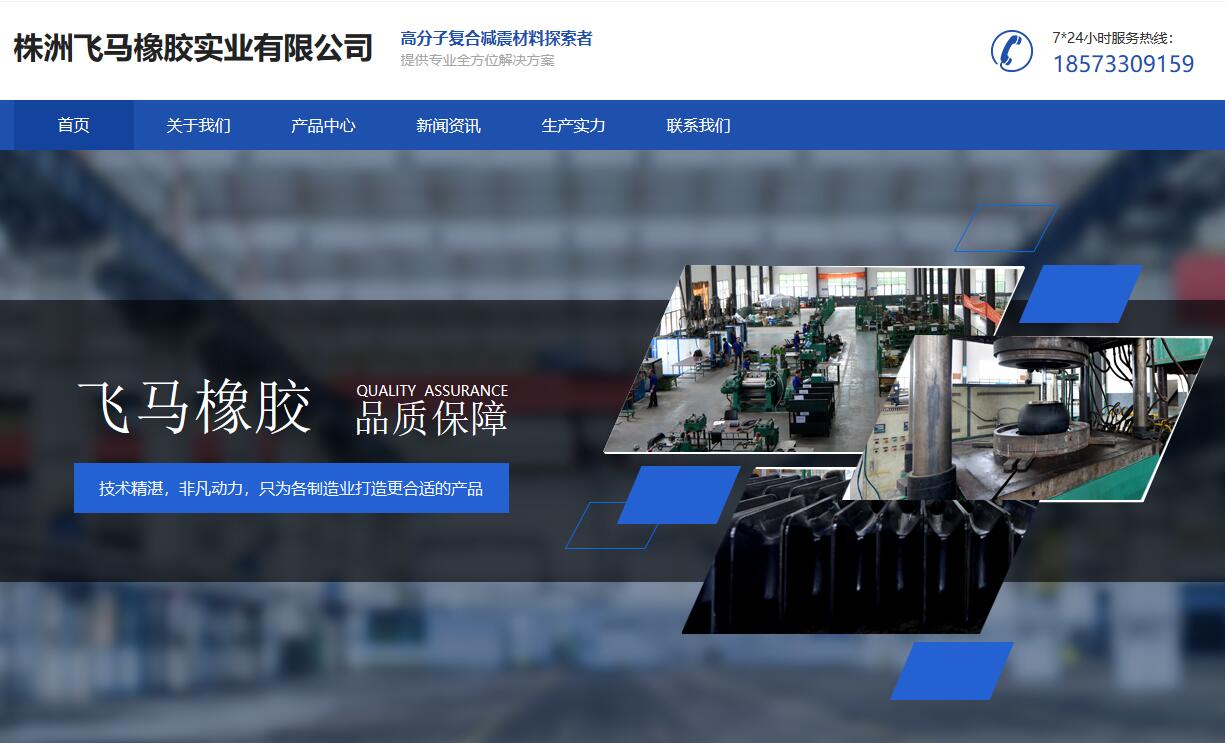Click the 7*24小时服务热线 label

[1112, 38]
